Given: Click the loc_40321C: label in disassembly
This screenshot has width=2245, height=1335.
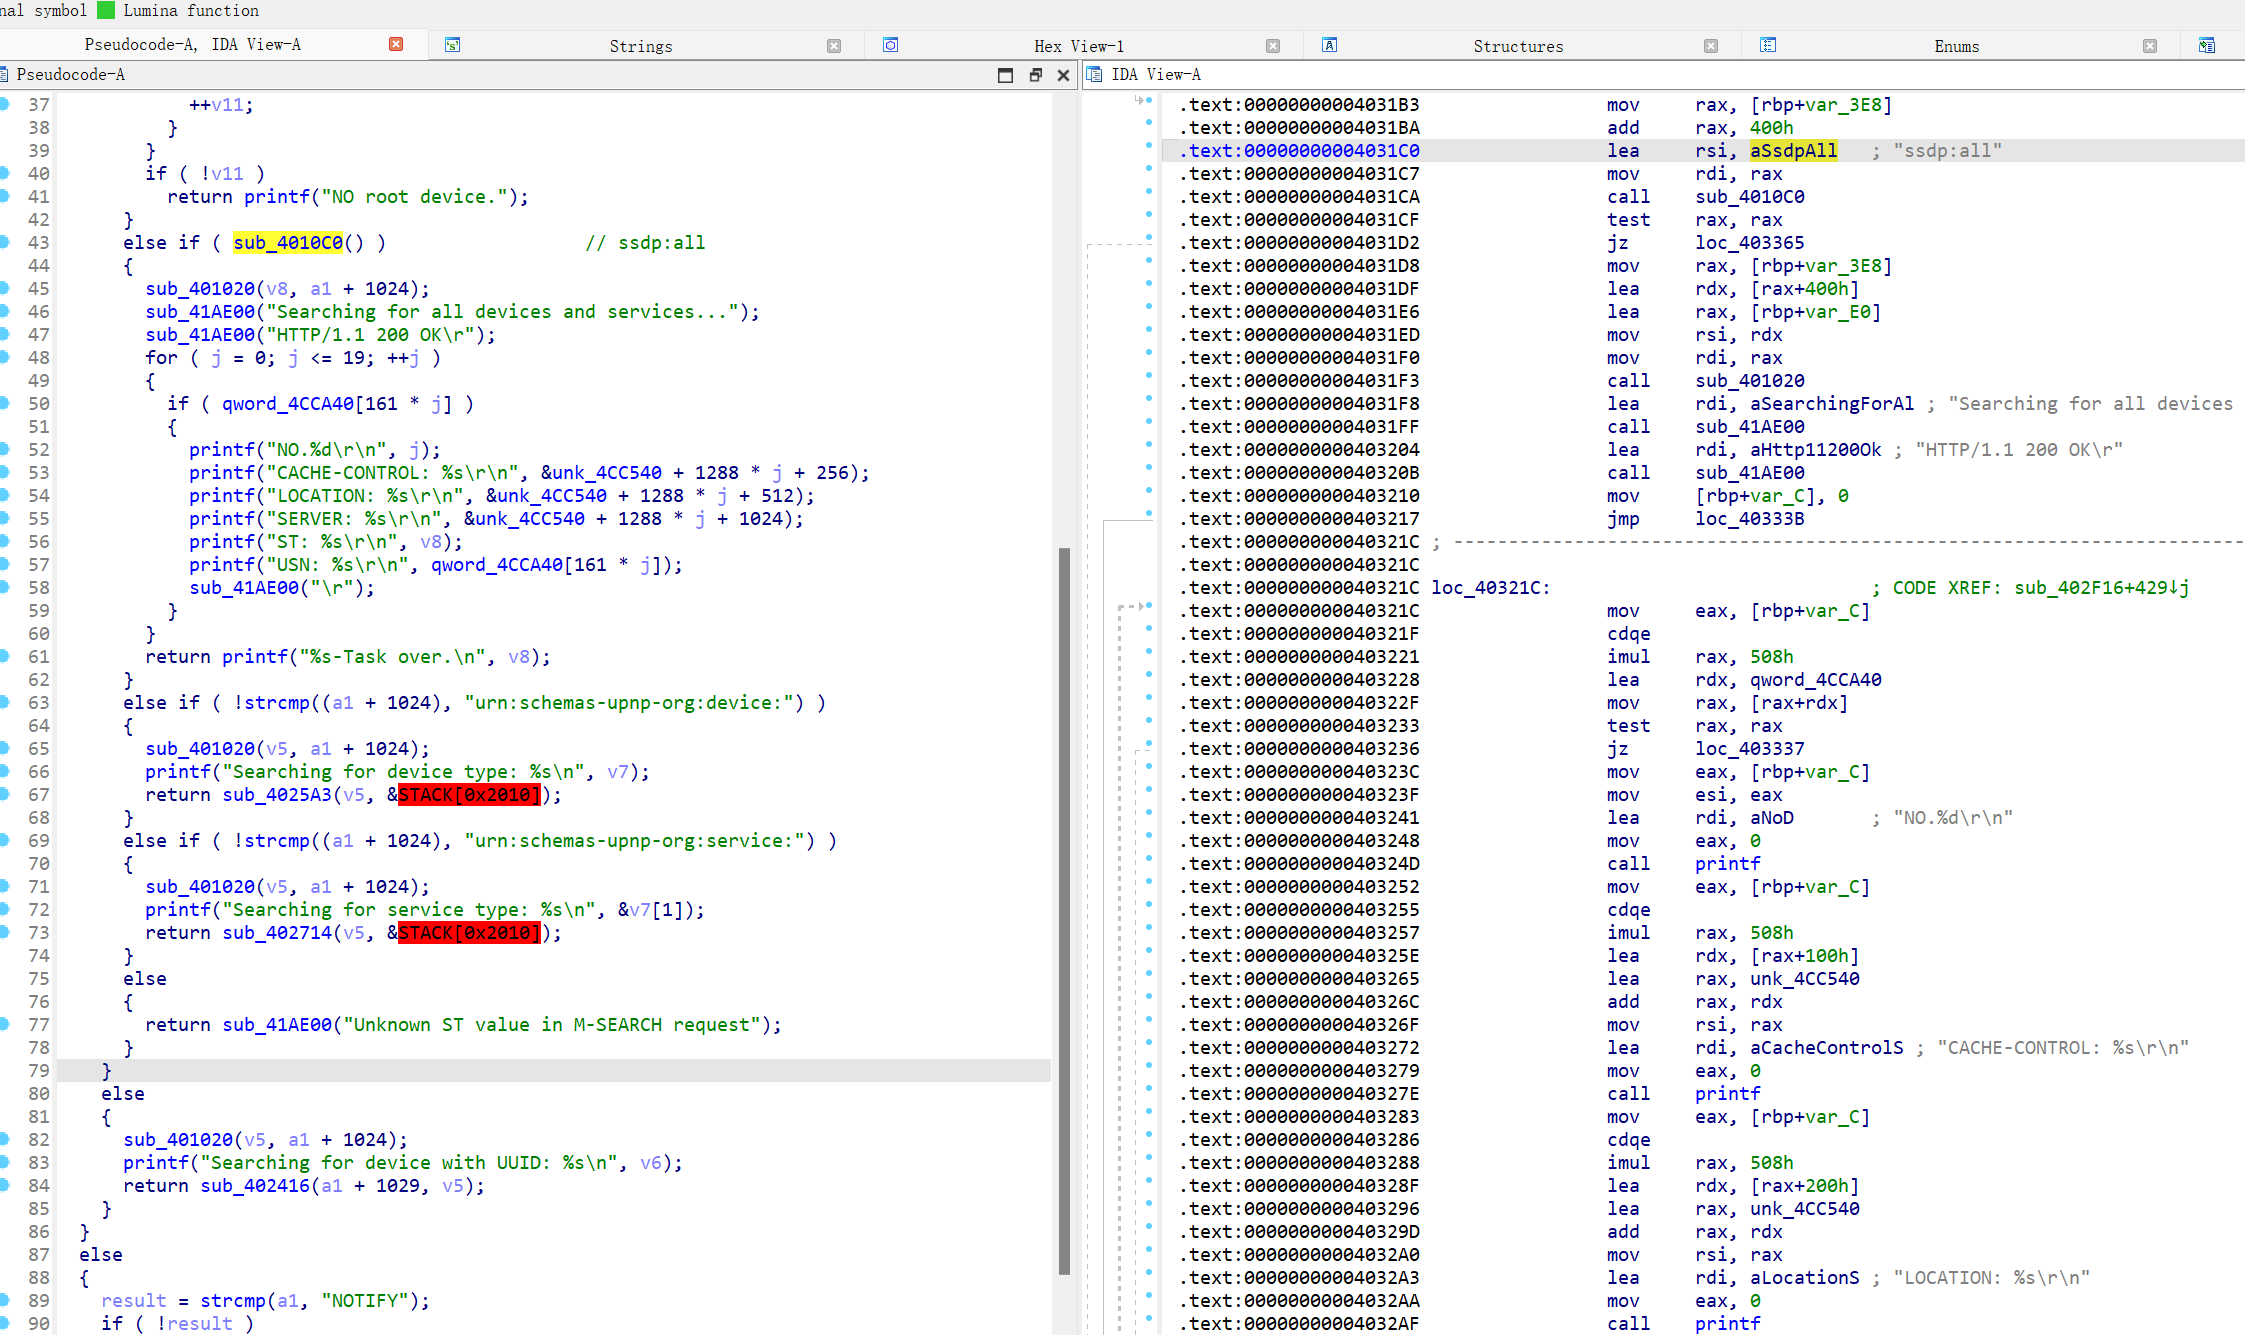Looking at the screenshot, I should coord(1490,587).
